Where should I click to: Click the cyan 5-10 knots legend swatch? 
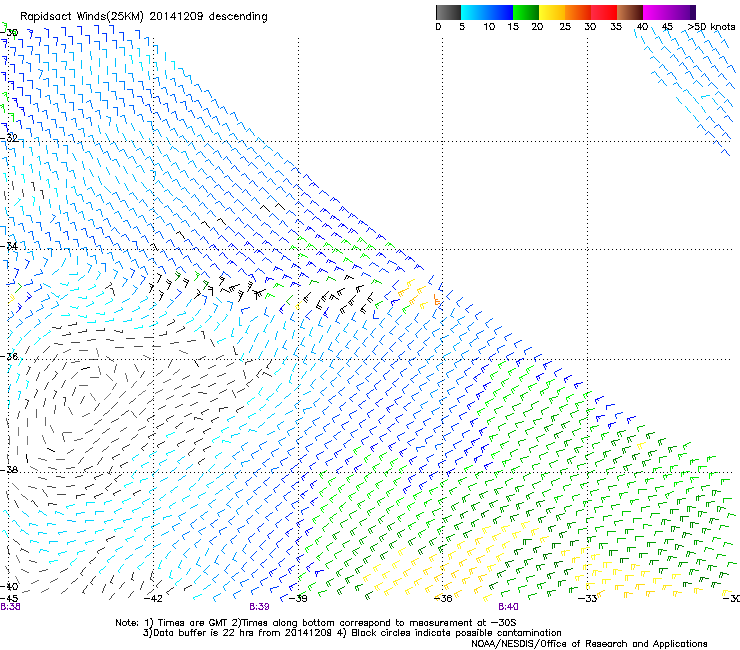click(473, 12)
